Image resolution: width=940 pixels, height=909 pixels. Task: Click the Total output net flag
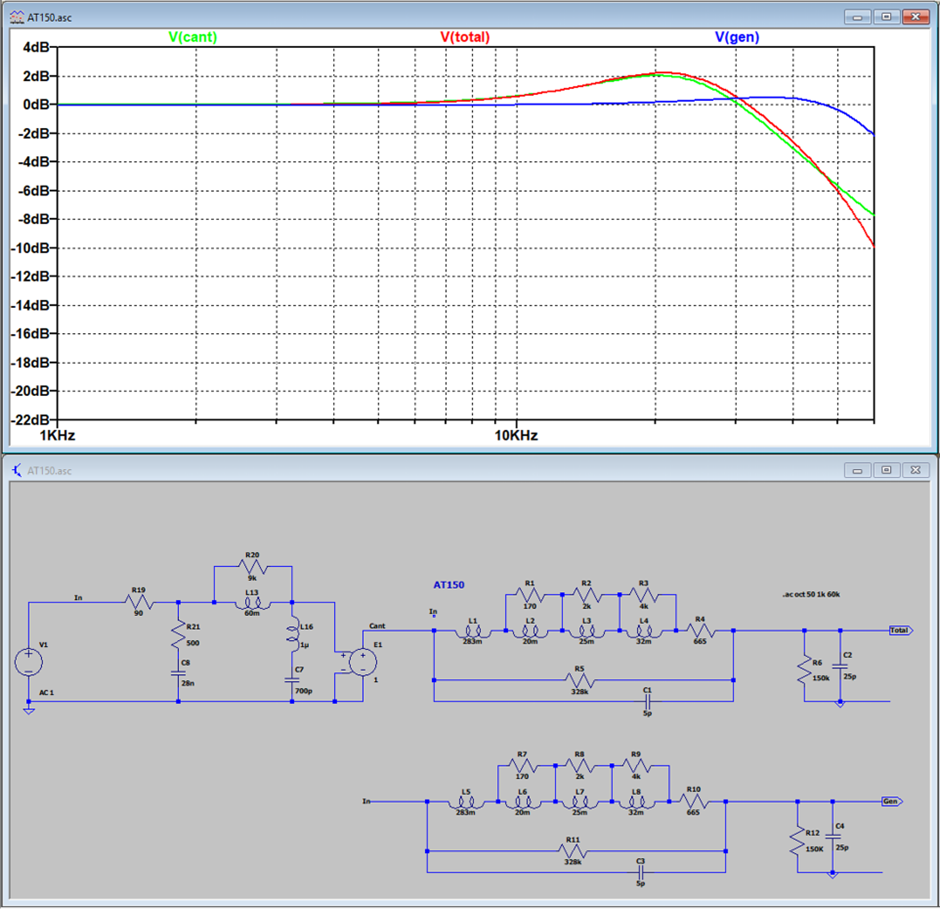tap(900, 630)
